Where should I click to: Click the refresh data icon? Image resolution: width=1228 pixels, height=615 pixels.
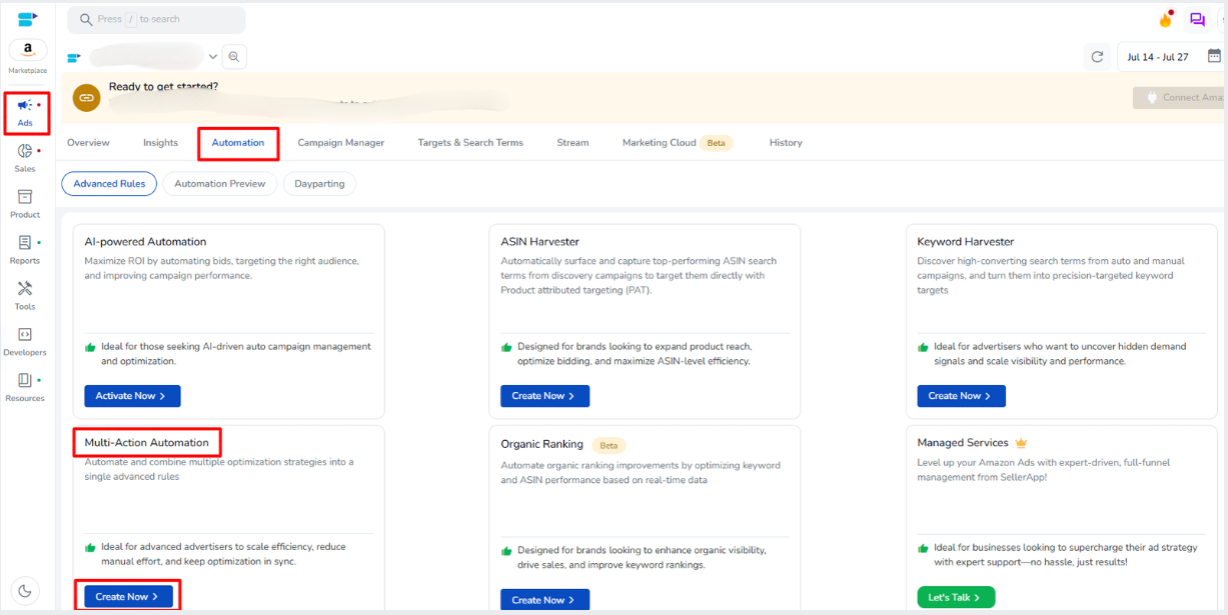[x=1097, y=57]
